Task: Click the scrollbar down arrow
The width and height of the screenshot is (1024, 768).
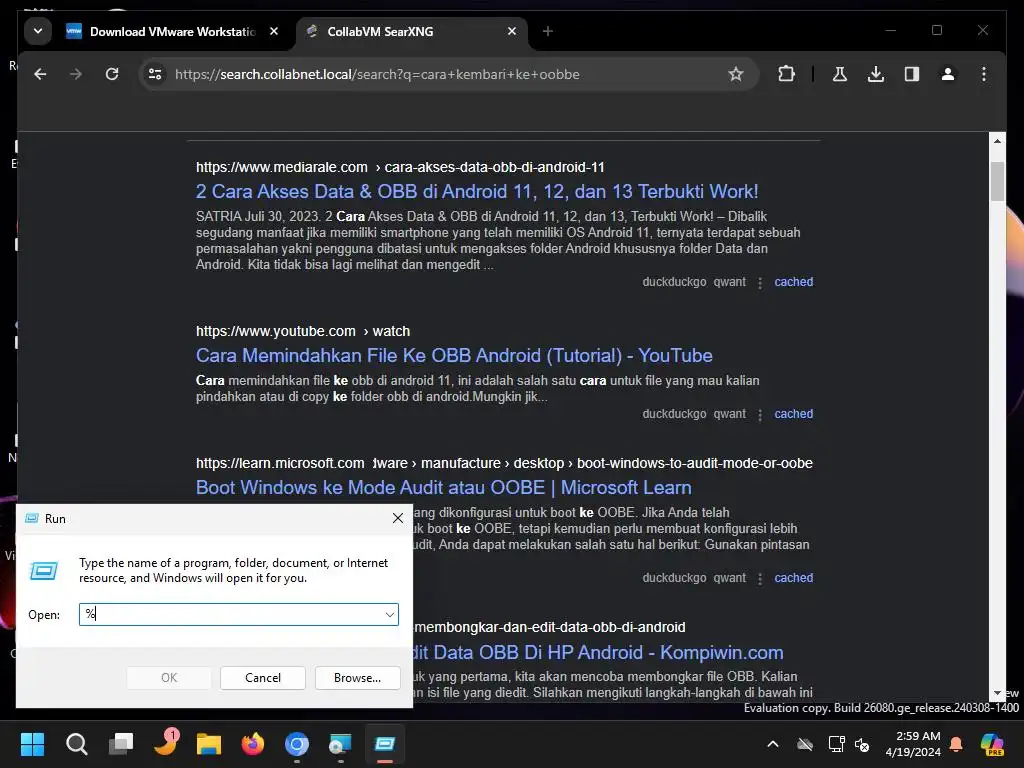Action: point(997,693)
